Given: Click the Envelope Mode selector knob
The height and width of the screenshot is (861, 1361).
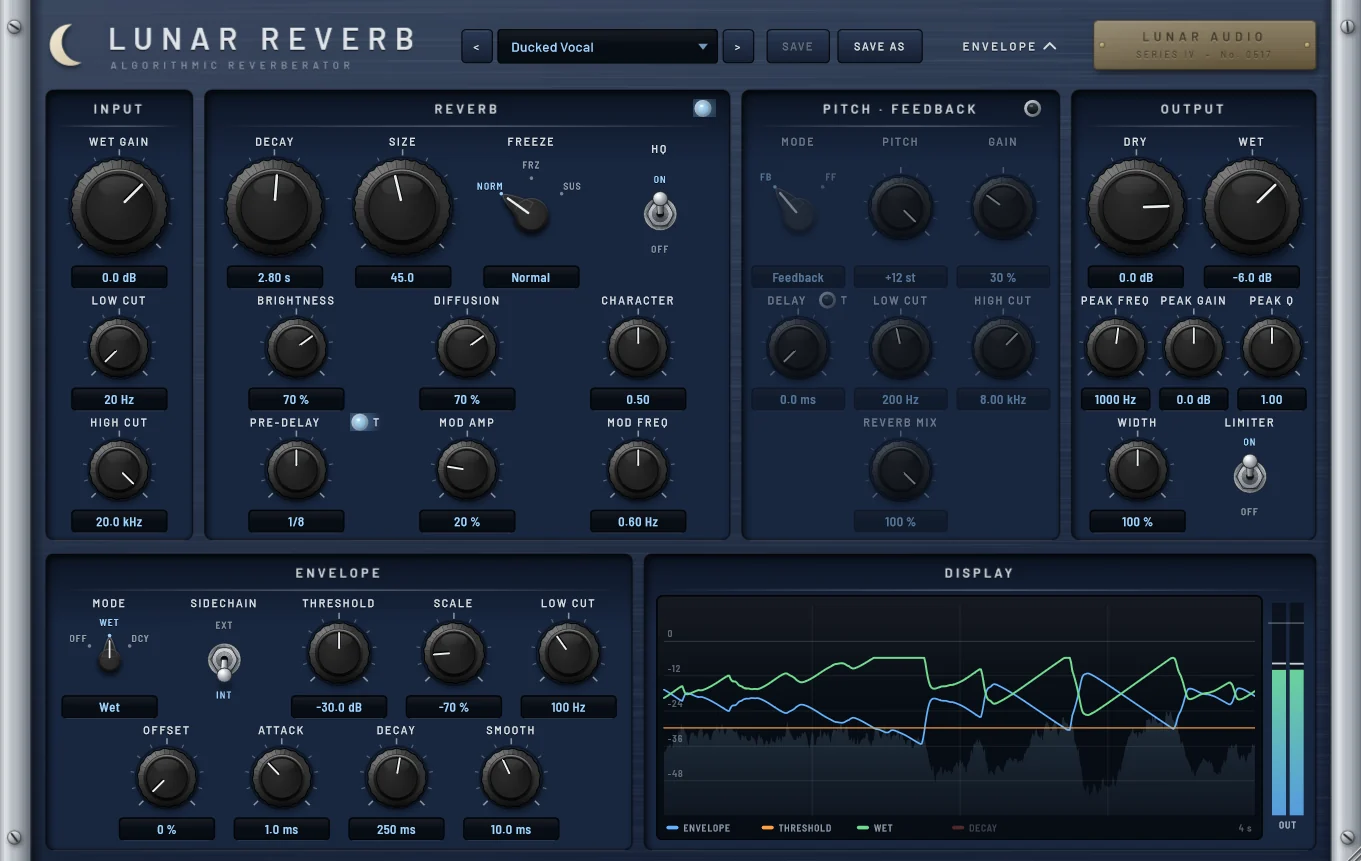Looking at the screenshot, I should pyautogui.click(x=109, y=656).
